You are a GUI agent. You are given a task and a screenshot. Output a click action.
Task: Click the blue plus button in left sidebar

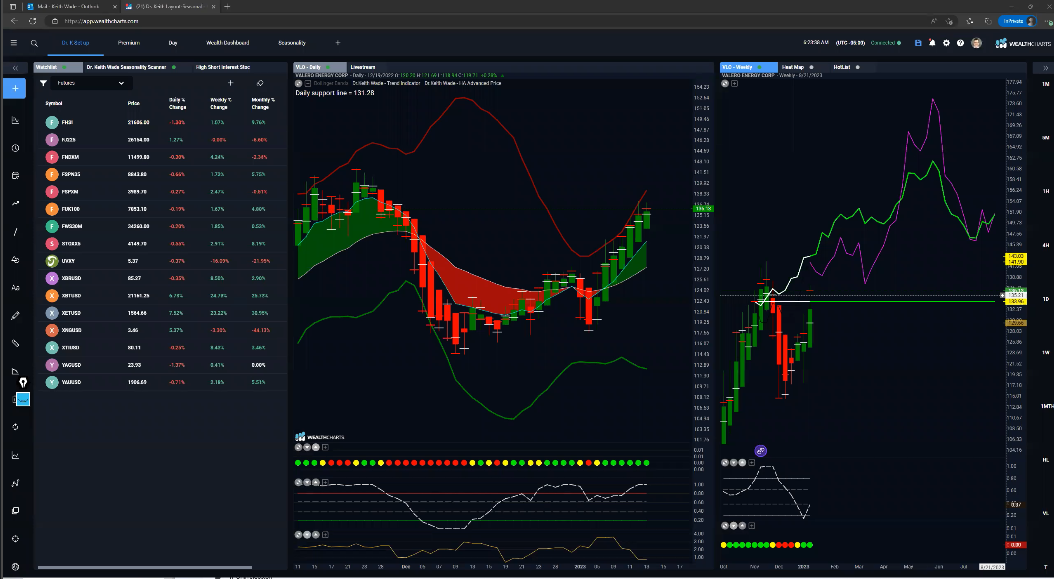(x=15, y=89)
